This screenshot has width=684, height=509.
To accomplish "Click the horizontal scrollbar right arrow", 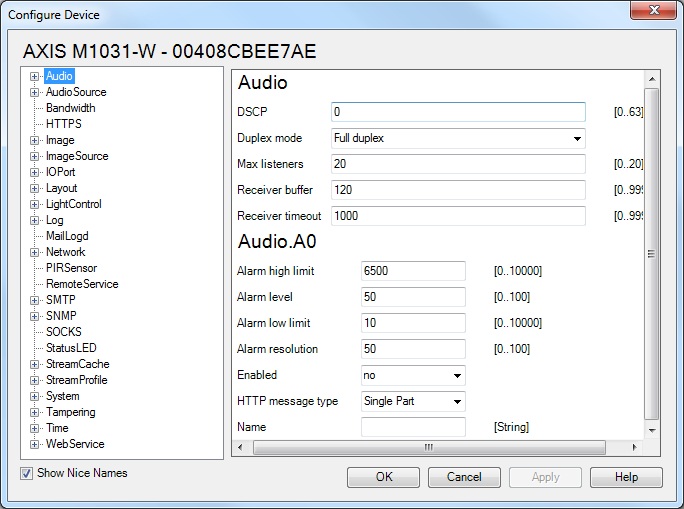I will coord(634,448).
